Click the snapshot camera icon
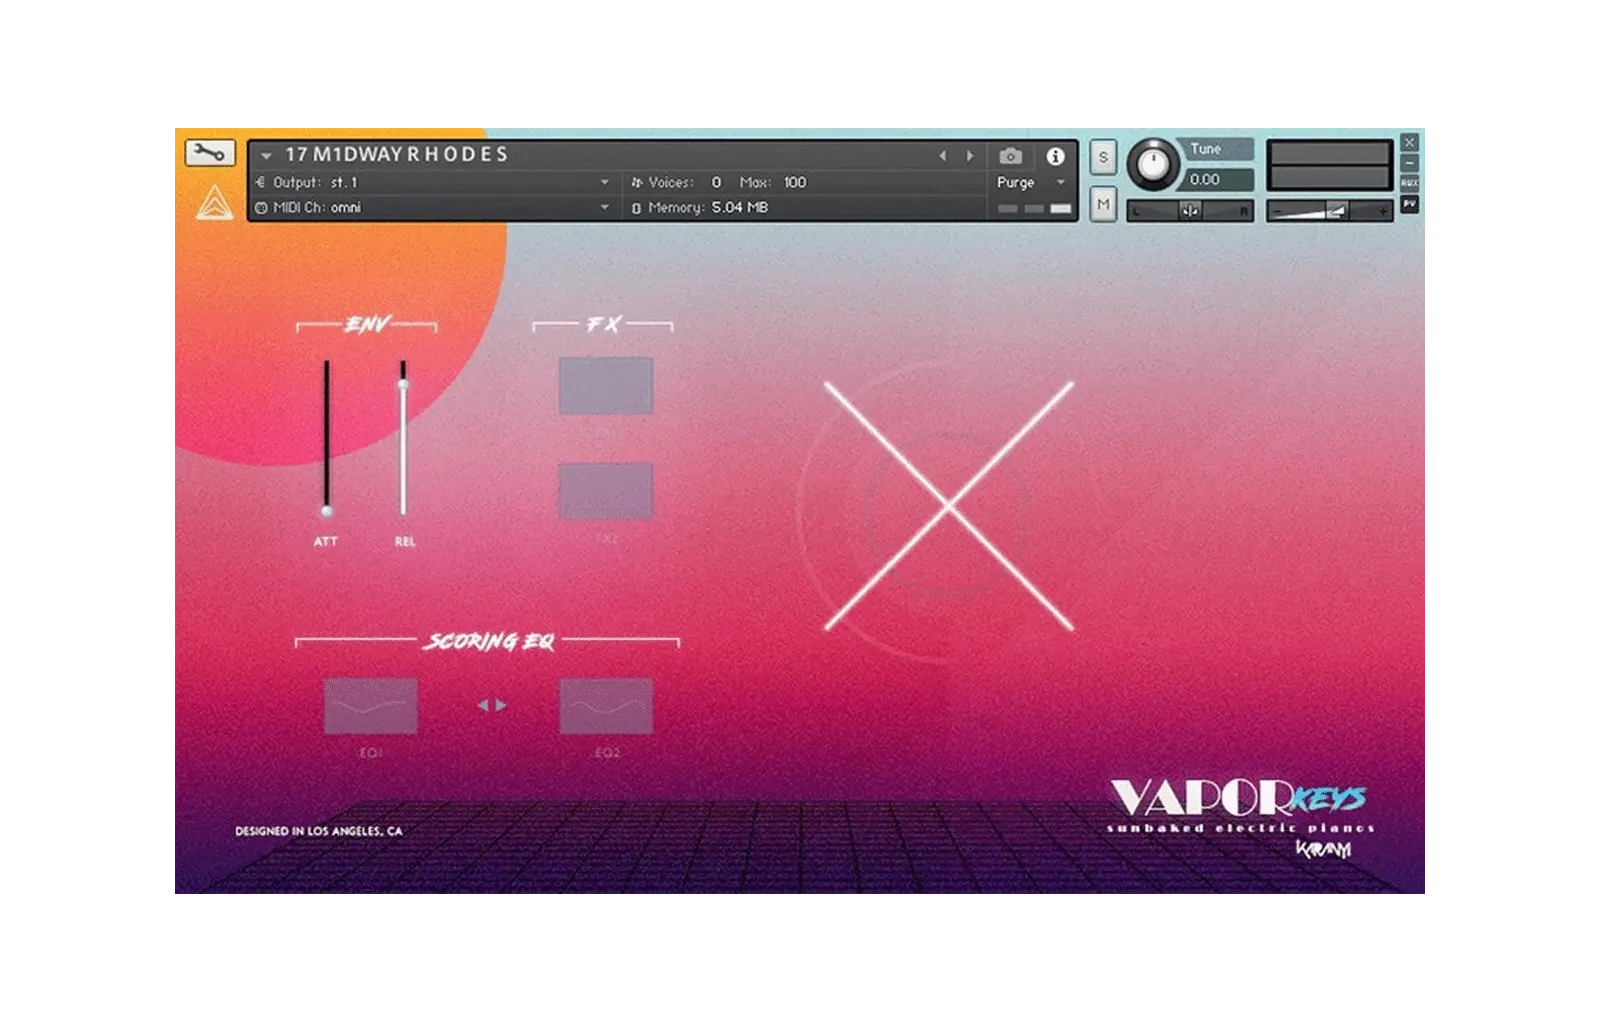Image resolution: width=1600 pixels, height=1022 pixels. click(1012, 155)
